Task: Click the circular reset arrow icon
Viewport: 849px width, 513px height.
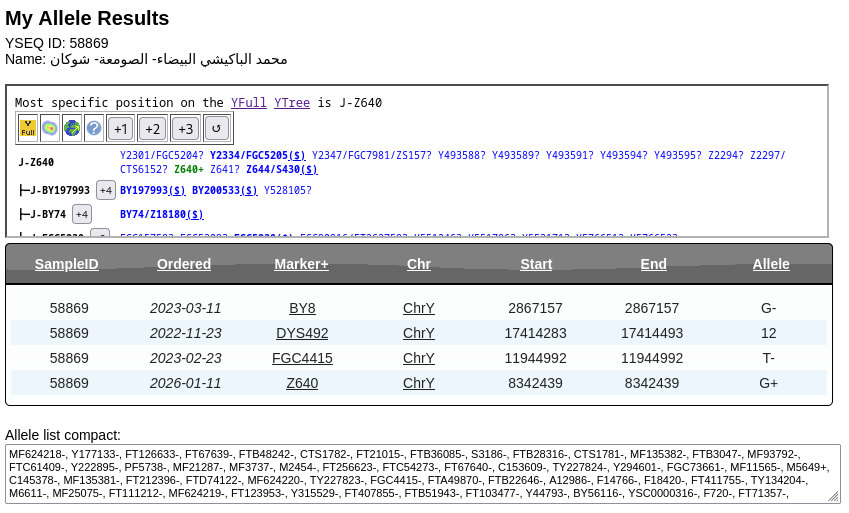Action: [x=216, y=128]
